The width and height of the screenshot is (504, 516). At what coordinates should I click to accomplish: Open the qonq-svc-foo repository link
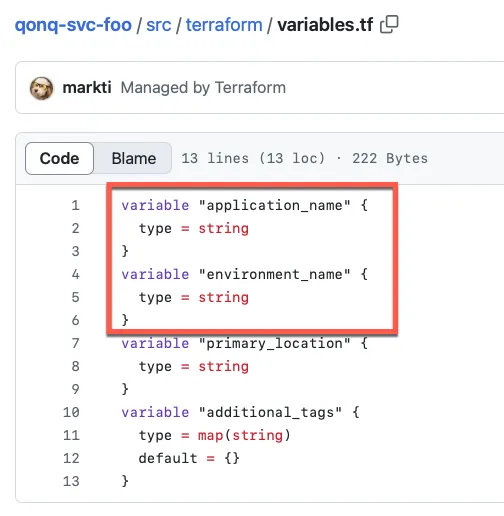(x=73, y=25)
